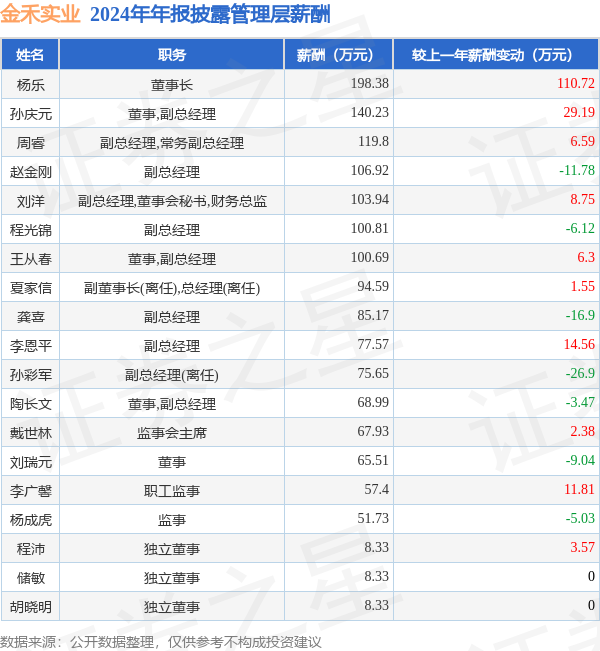Click the change value 11.81

[579, 489]
